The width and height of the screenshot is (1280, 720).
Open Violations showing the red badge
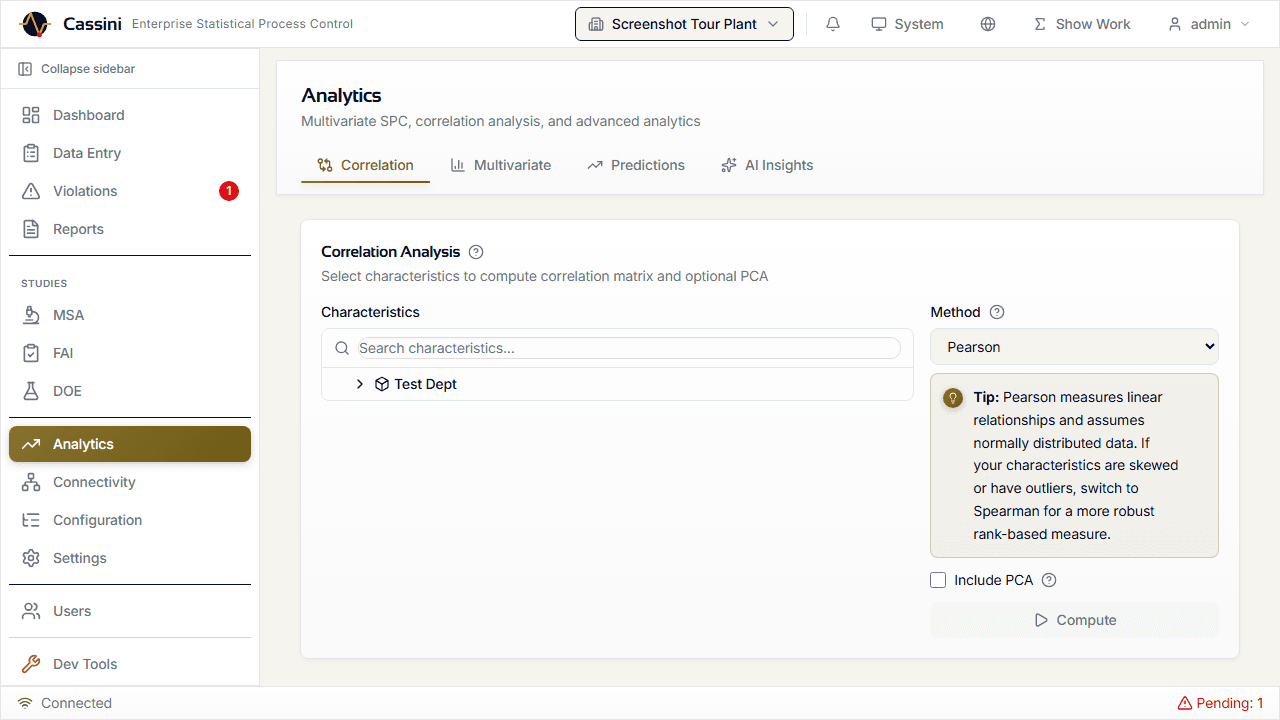click(x=84, y=190)
